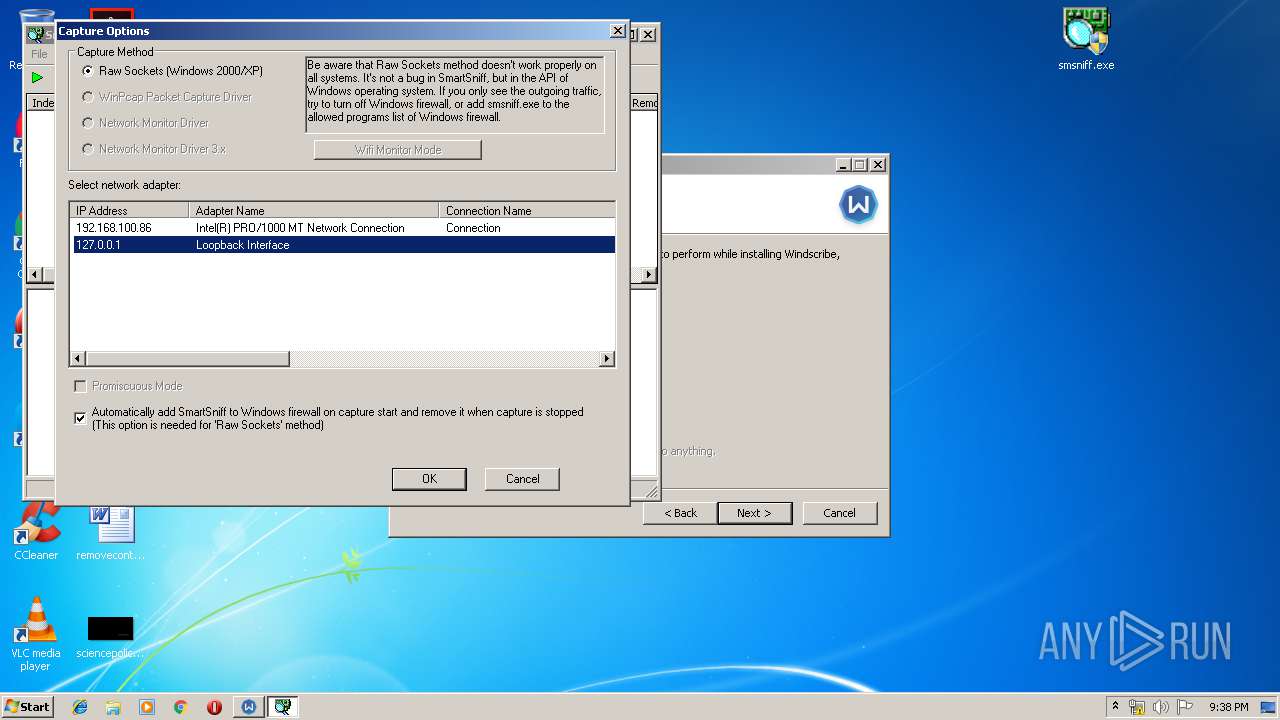Close the Capture Options dialog
Image resolution: width=1280 pixels, height=720 pixels.
click(617, 31)
